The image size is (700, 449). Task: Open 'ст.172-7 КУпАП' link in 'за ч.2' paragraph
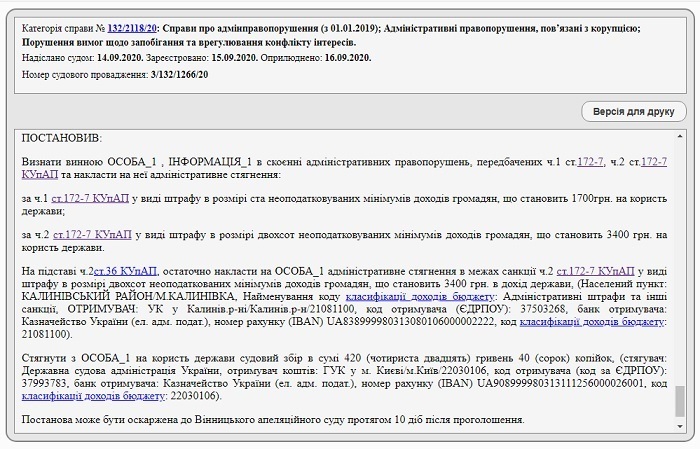tap(92, 234)
